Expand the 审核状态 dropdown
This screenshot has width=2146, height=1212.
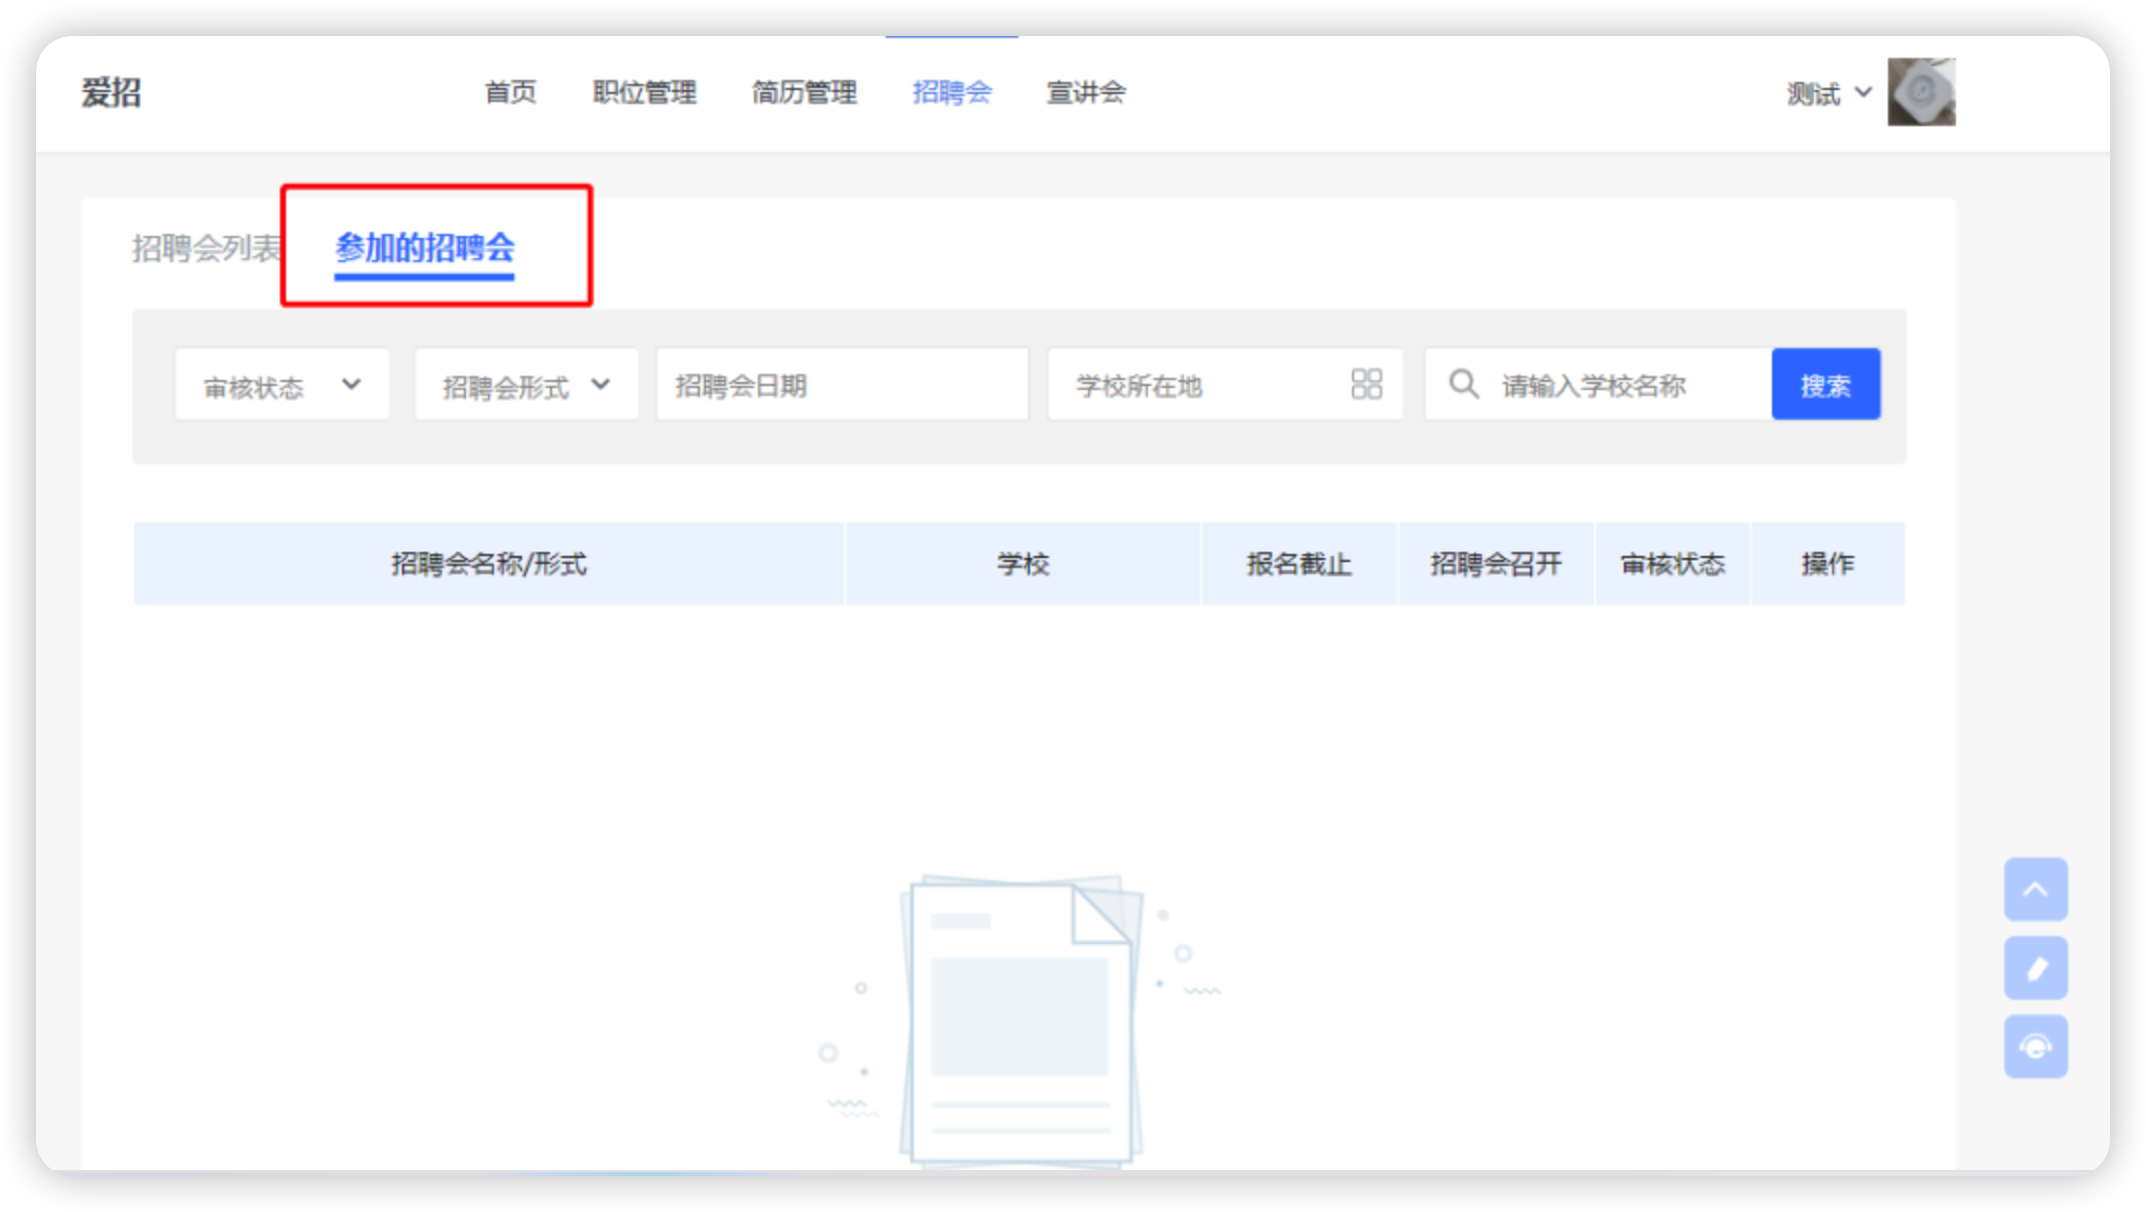pos(282,385)
